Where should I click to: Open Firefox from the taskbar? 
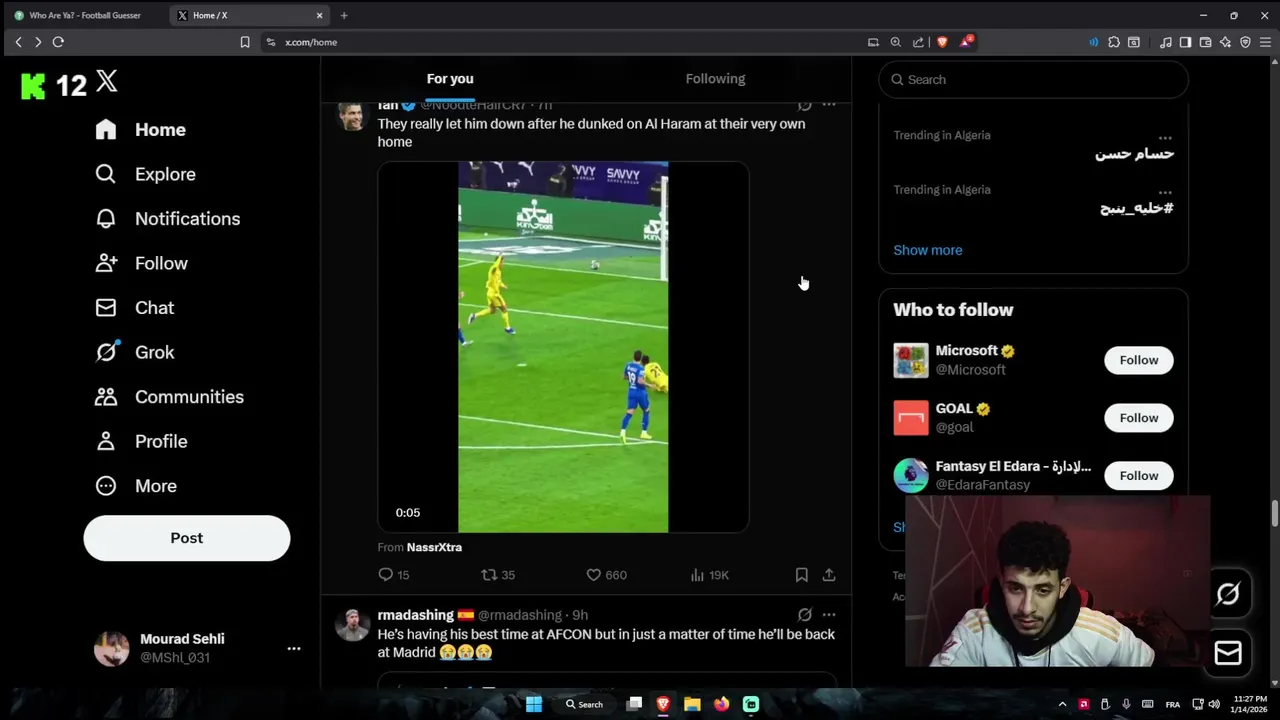721,704
